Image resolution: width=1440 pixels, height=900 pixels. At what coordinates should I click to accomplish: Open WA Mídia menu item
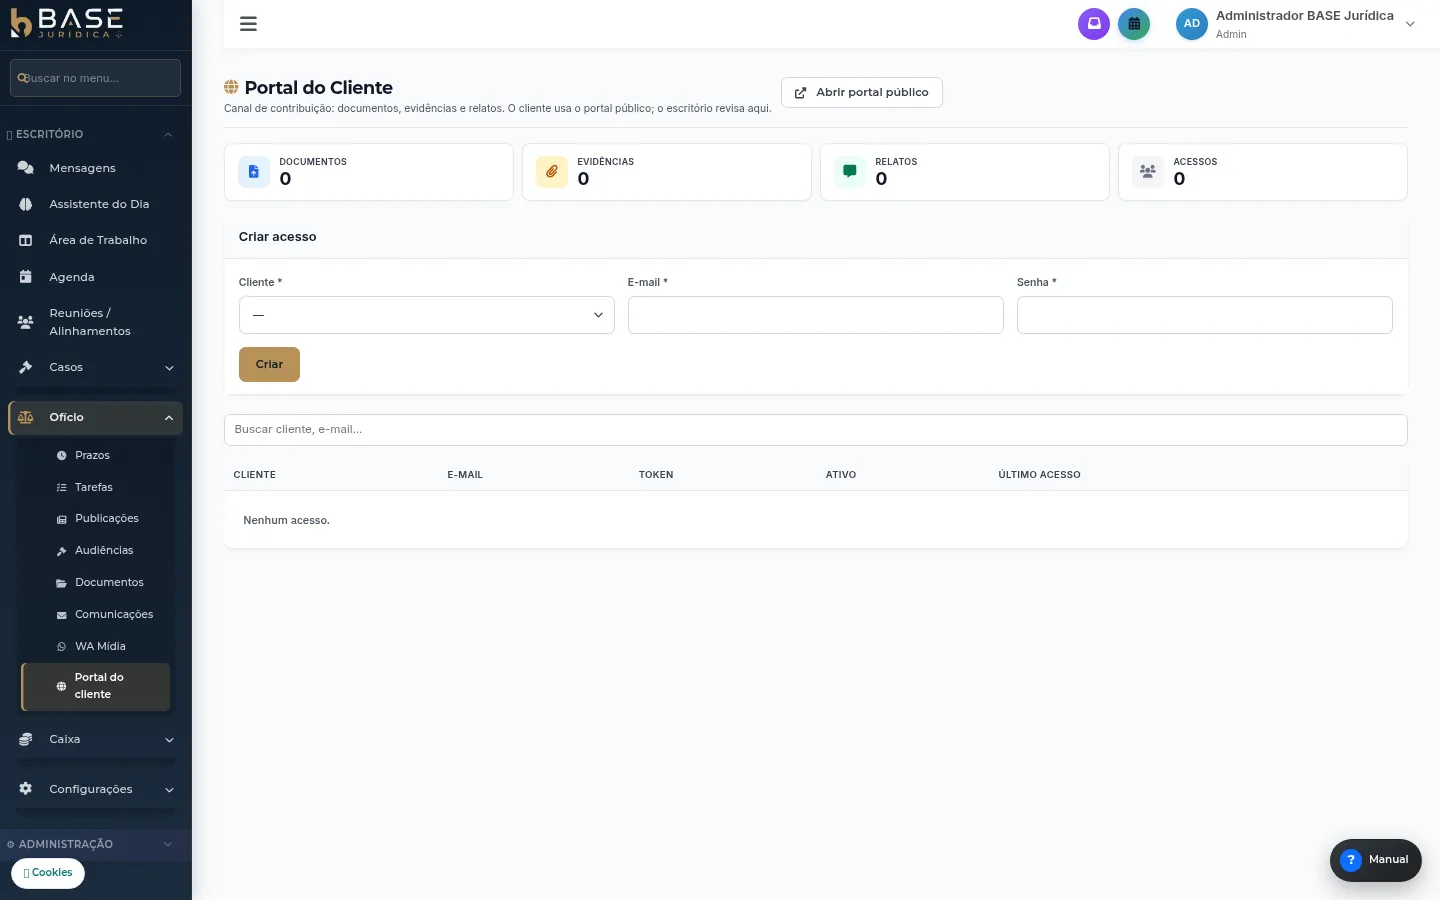pyautogui.click(x=96, y=646)
